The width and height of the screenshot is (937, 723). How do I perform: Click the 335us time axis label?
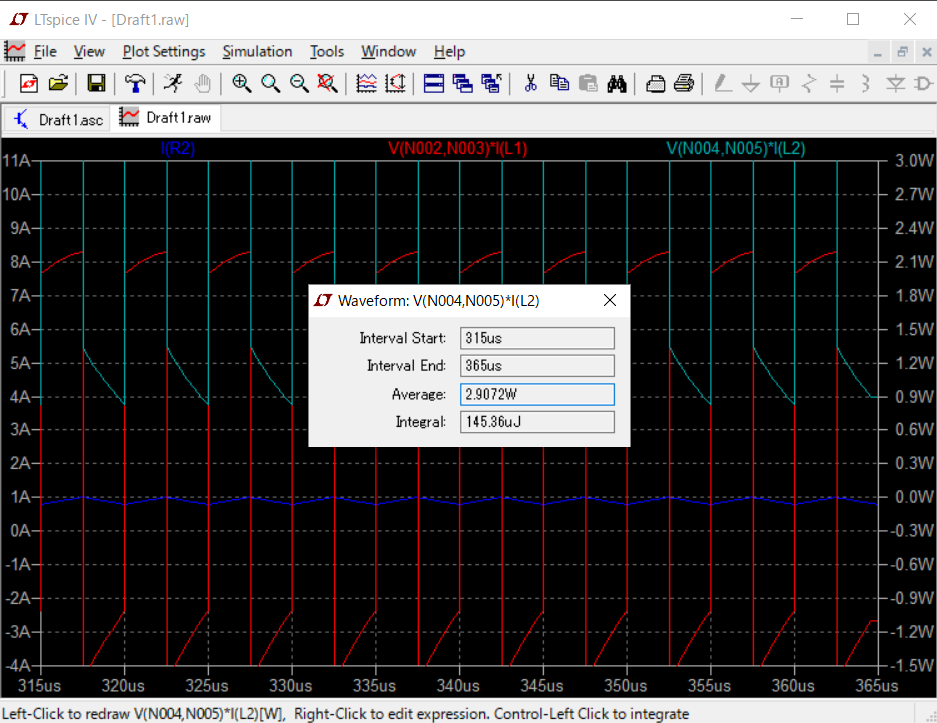[375, 685]
